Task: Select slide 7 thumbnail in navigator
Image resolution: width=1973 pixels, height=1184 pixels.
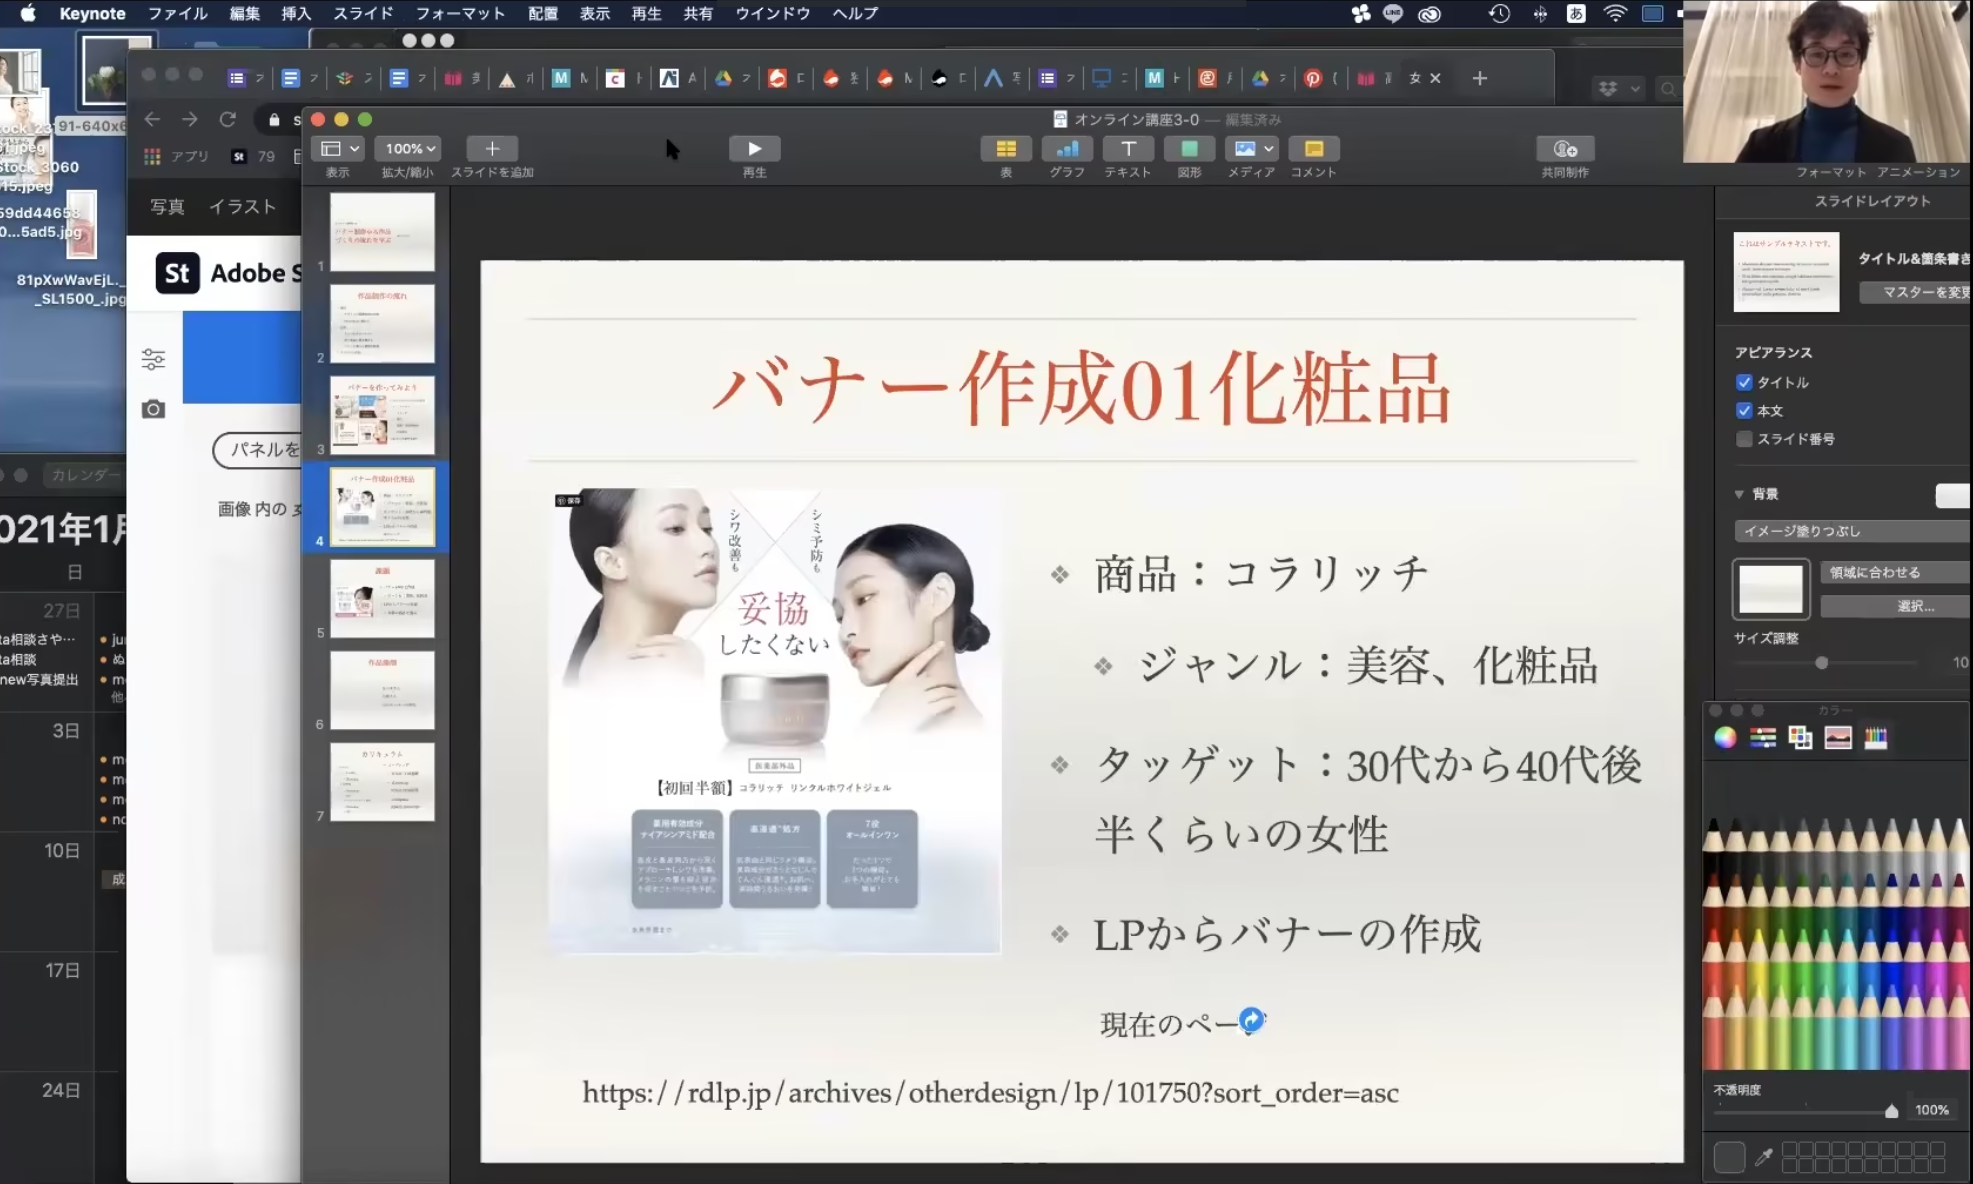Action: click(382, 782)
